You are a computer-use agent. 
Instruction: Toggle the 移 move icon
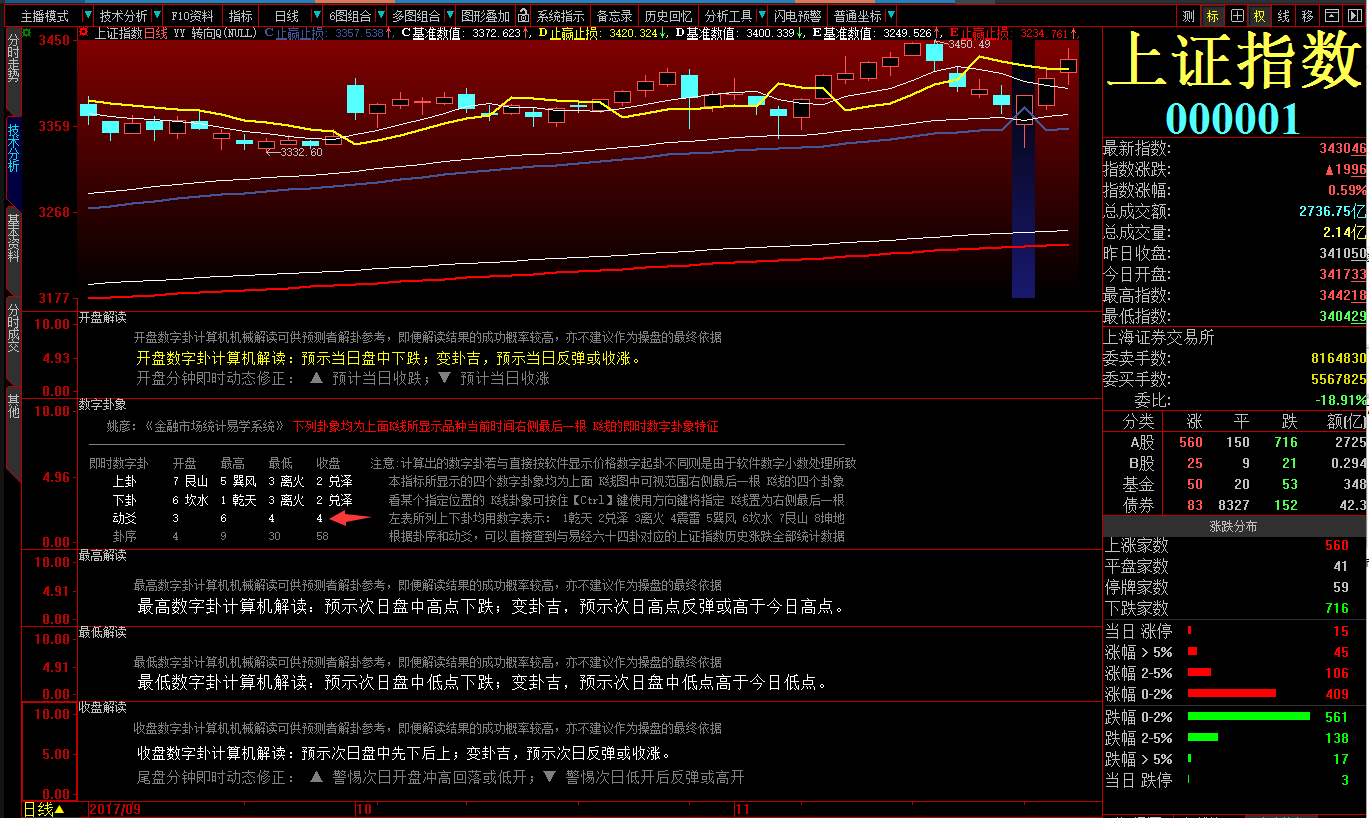[1308, 16]
